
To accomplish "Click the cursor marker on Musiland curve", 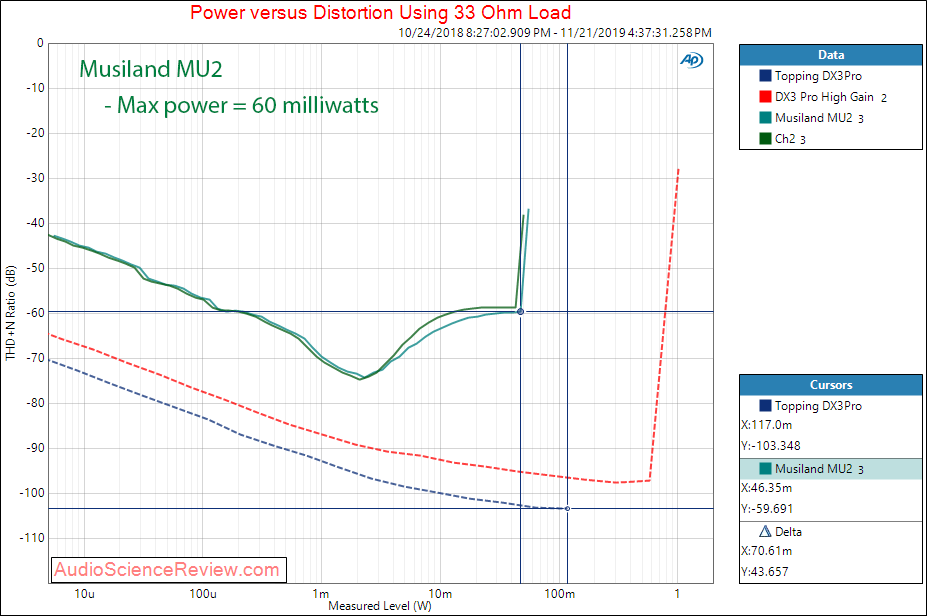I will (520, 312).
